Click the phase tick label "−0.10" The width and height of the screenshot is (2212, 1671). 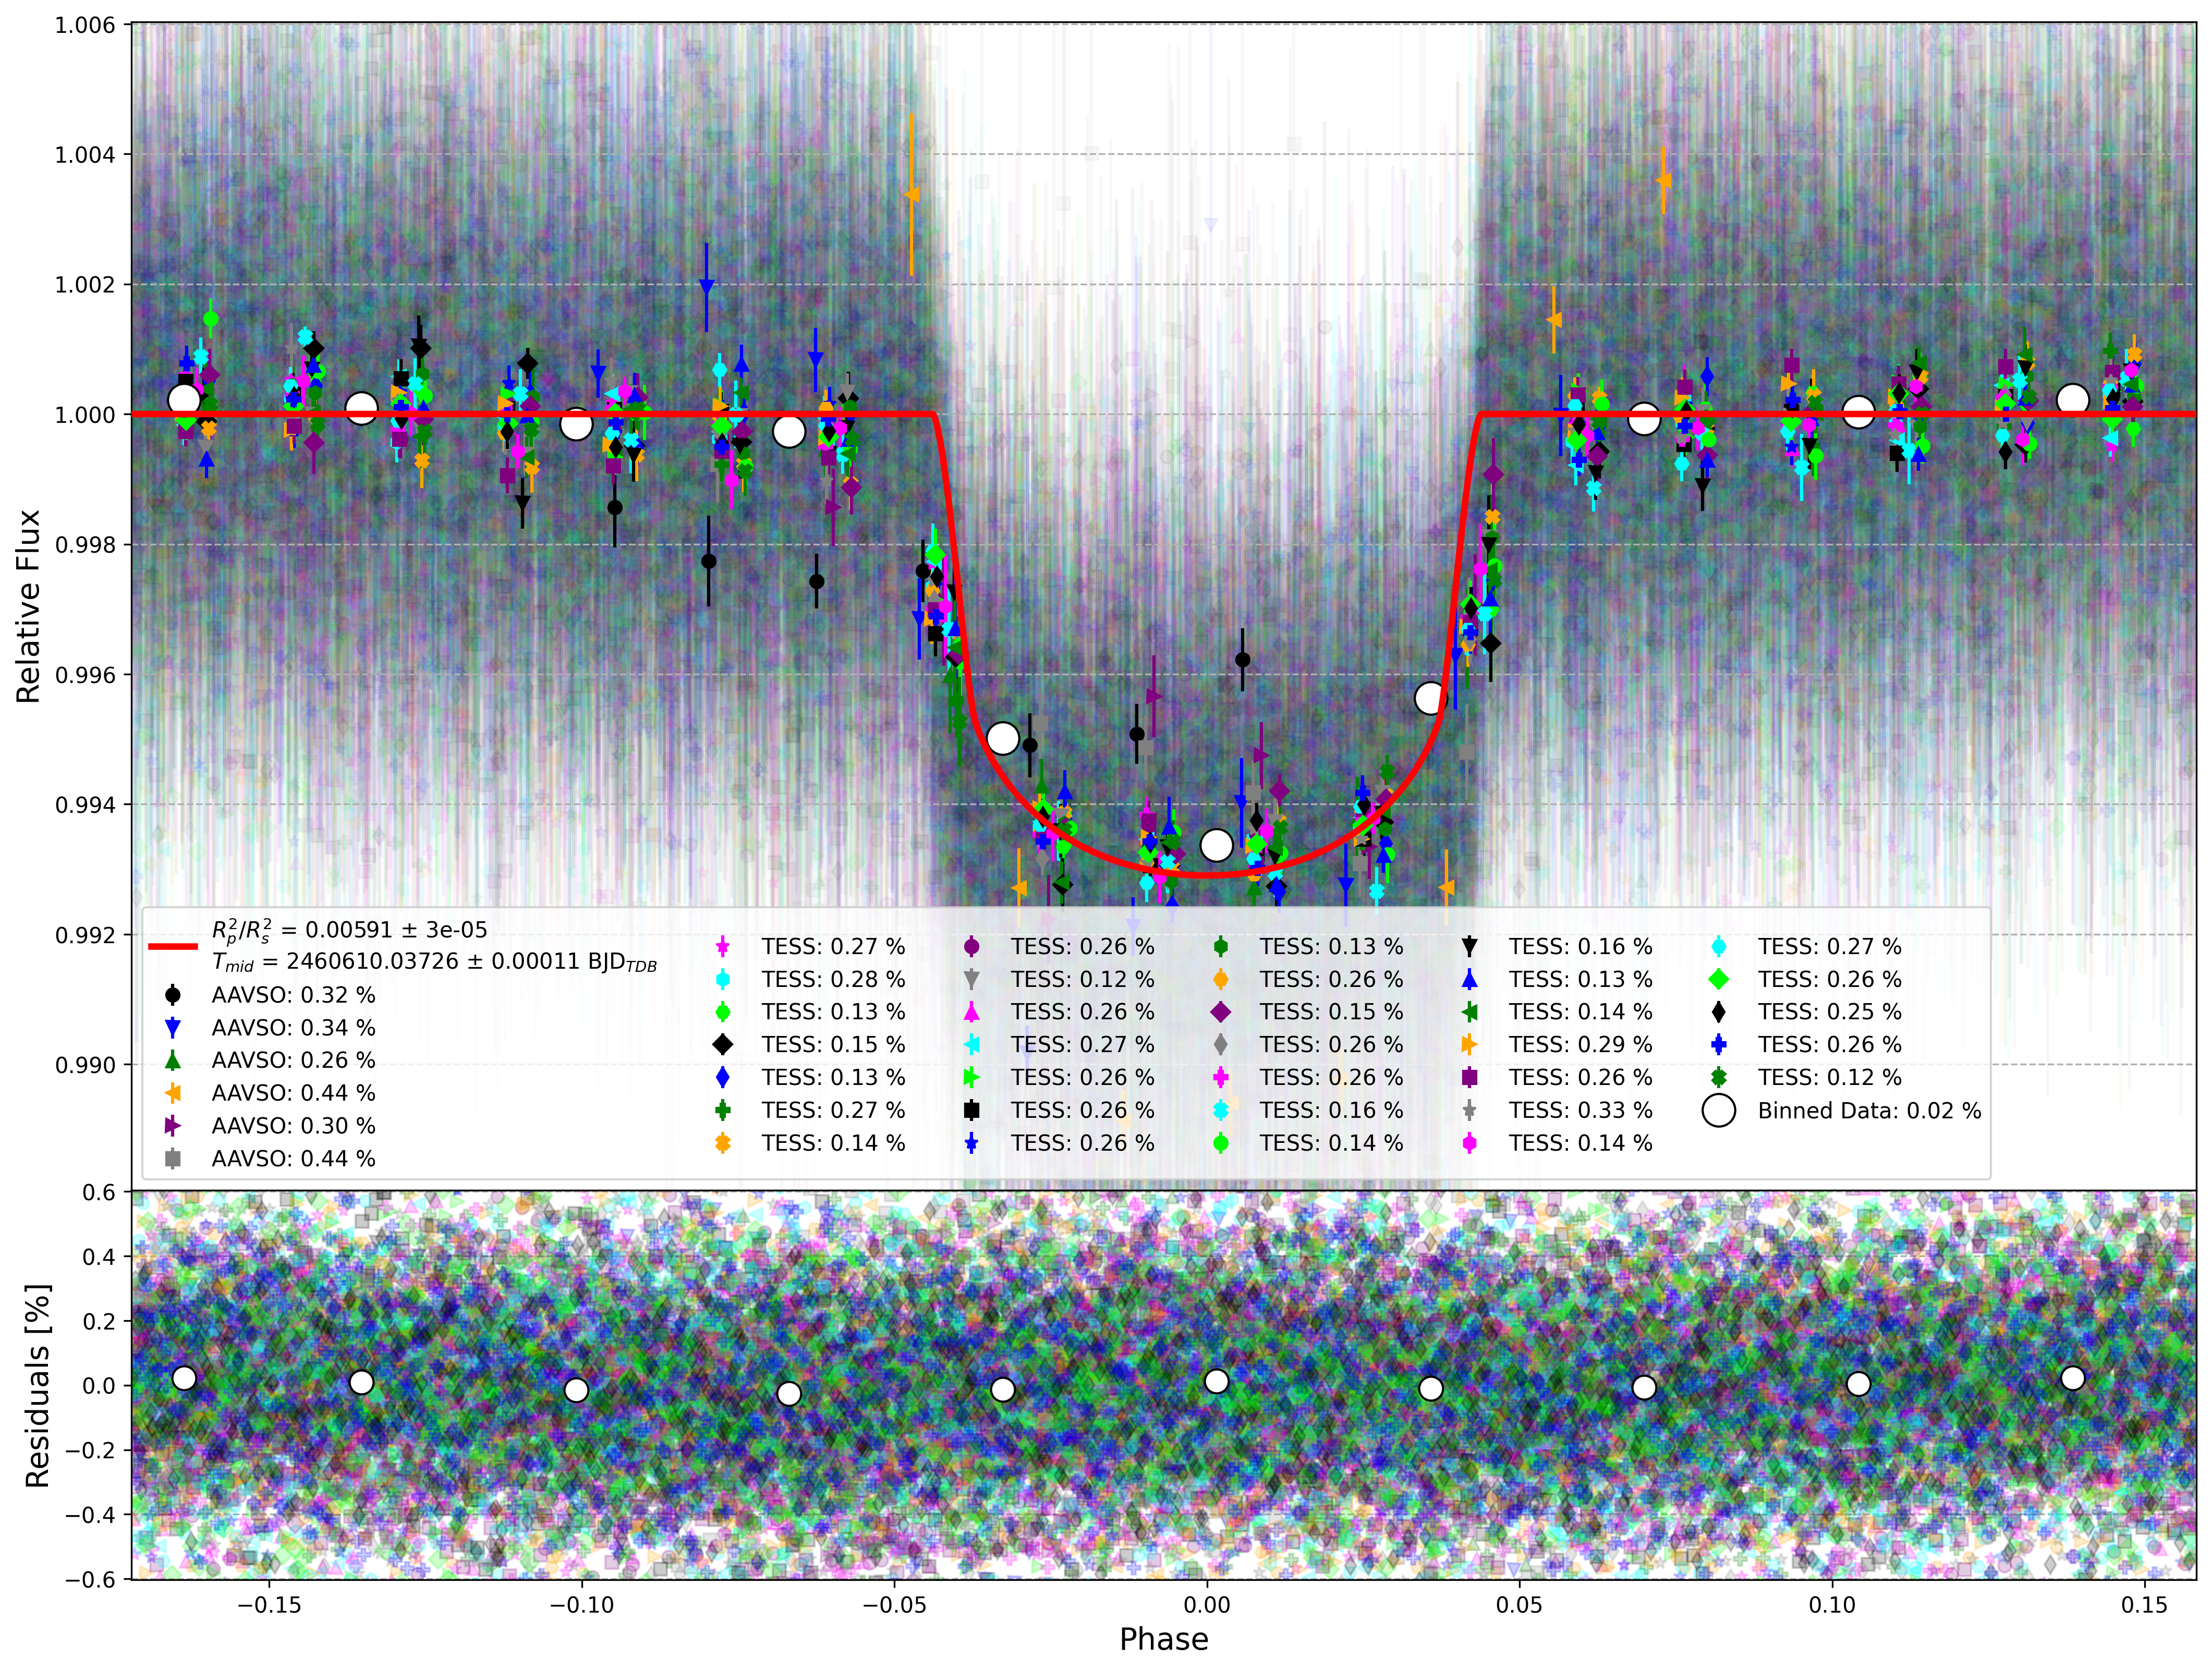[x=582, y=1605]
